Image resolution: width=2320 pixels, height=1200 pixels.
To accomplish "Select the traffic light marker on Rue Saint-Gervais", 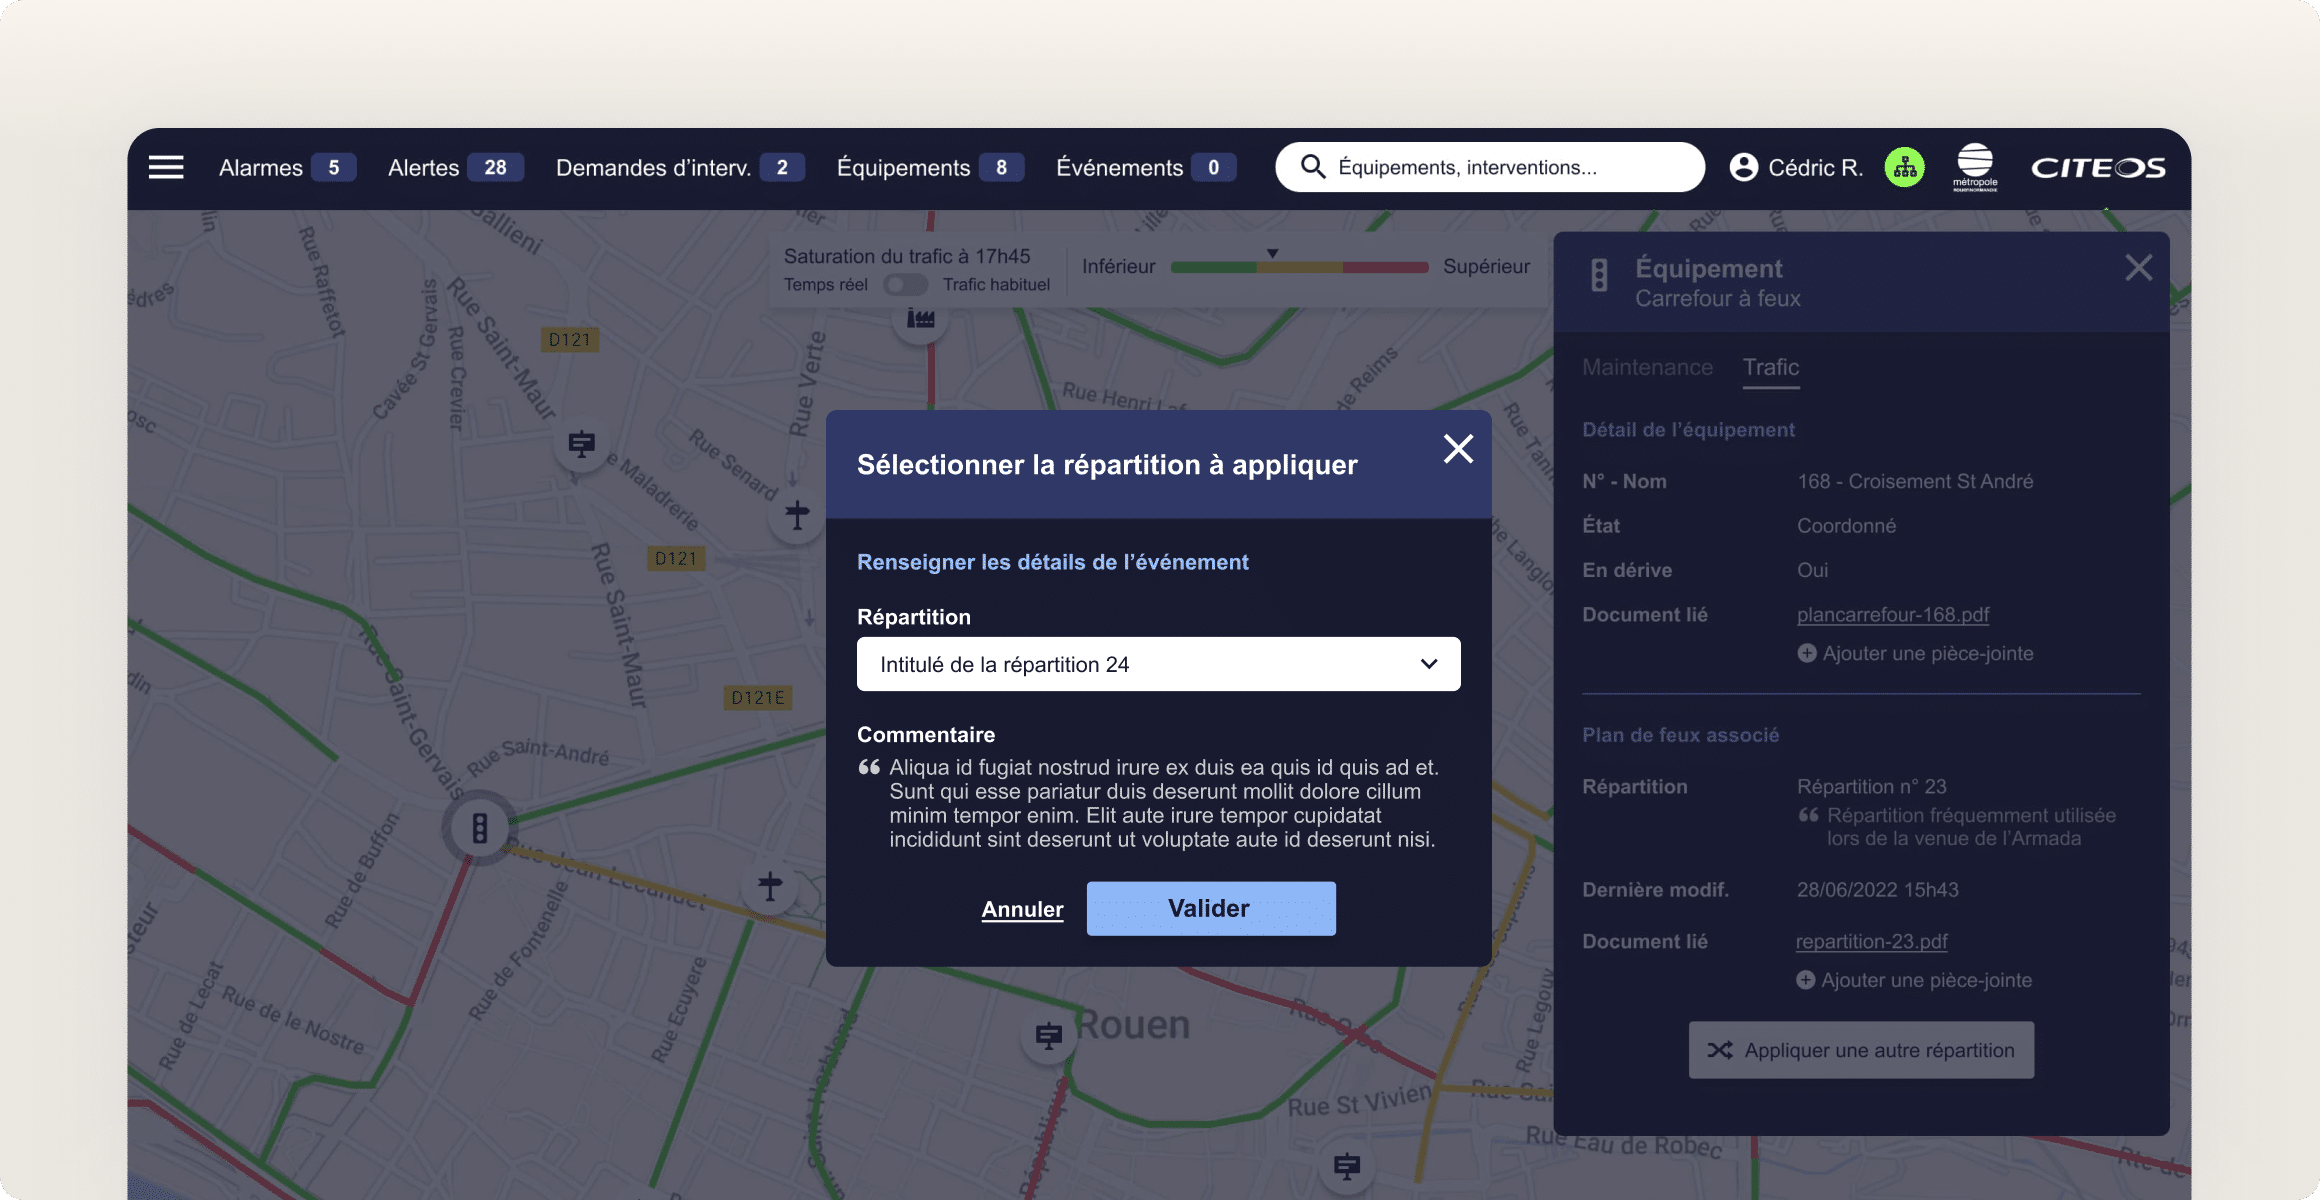I will (480, 828).
